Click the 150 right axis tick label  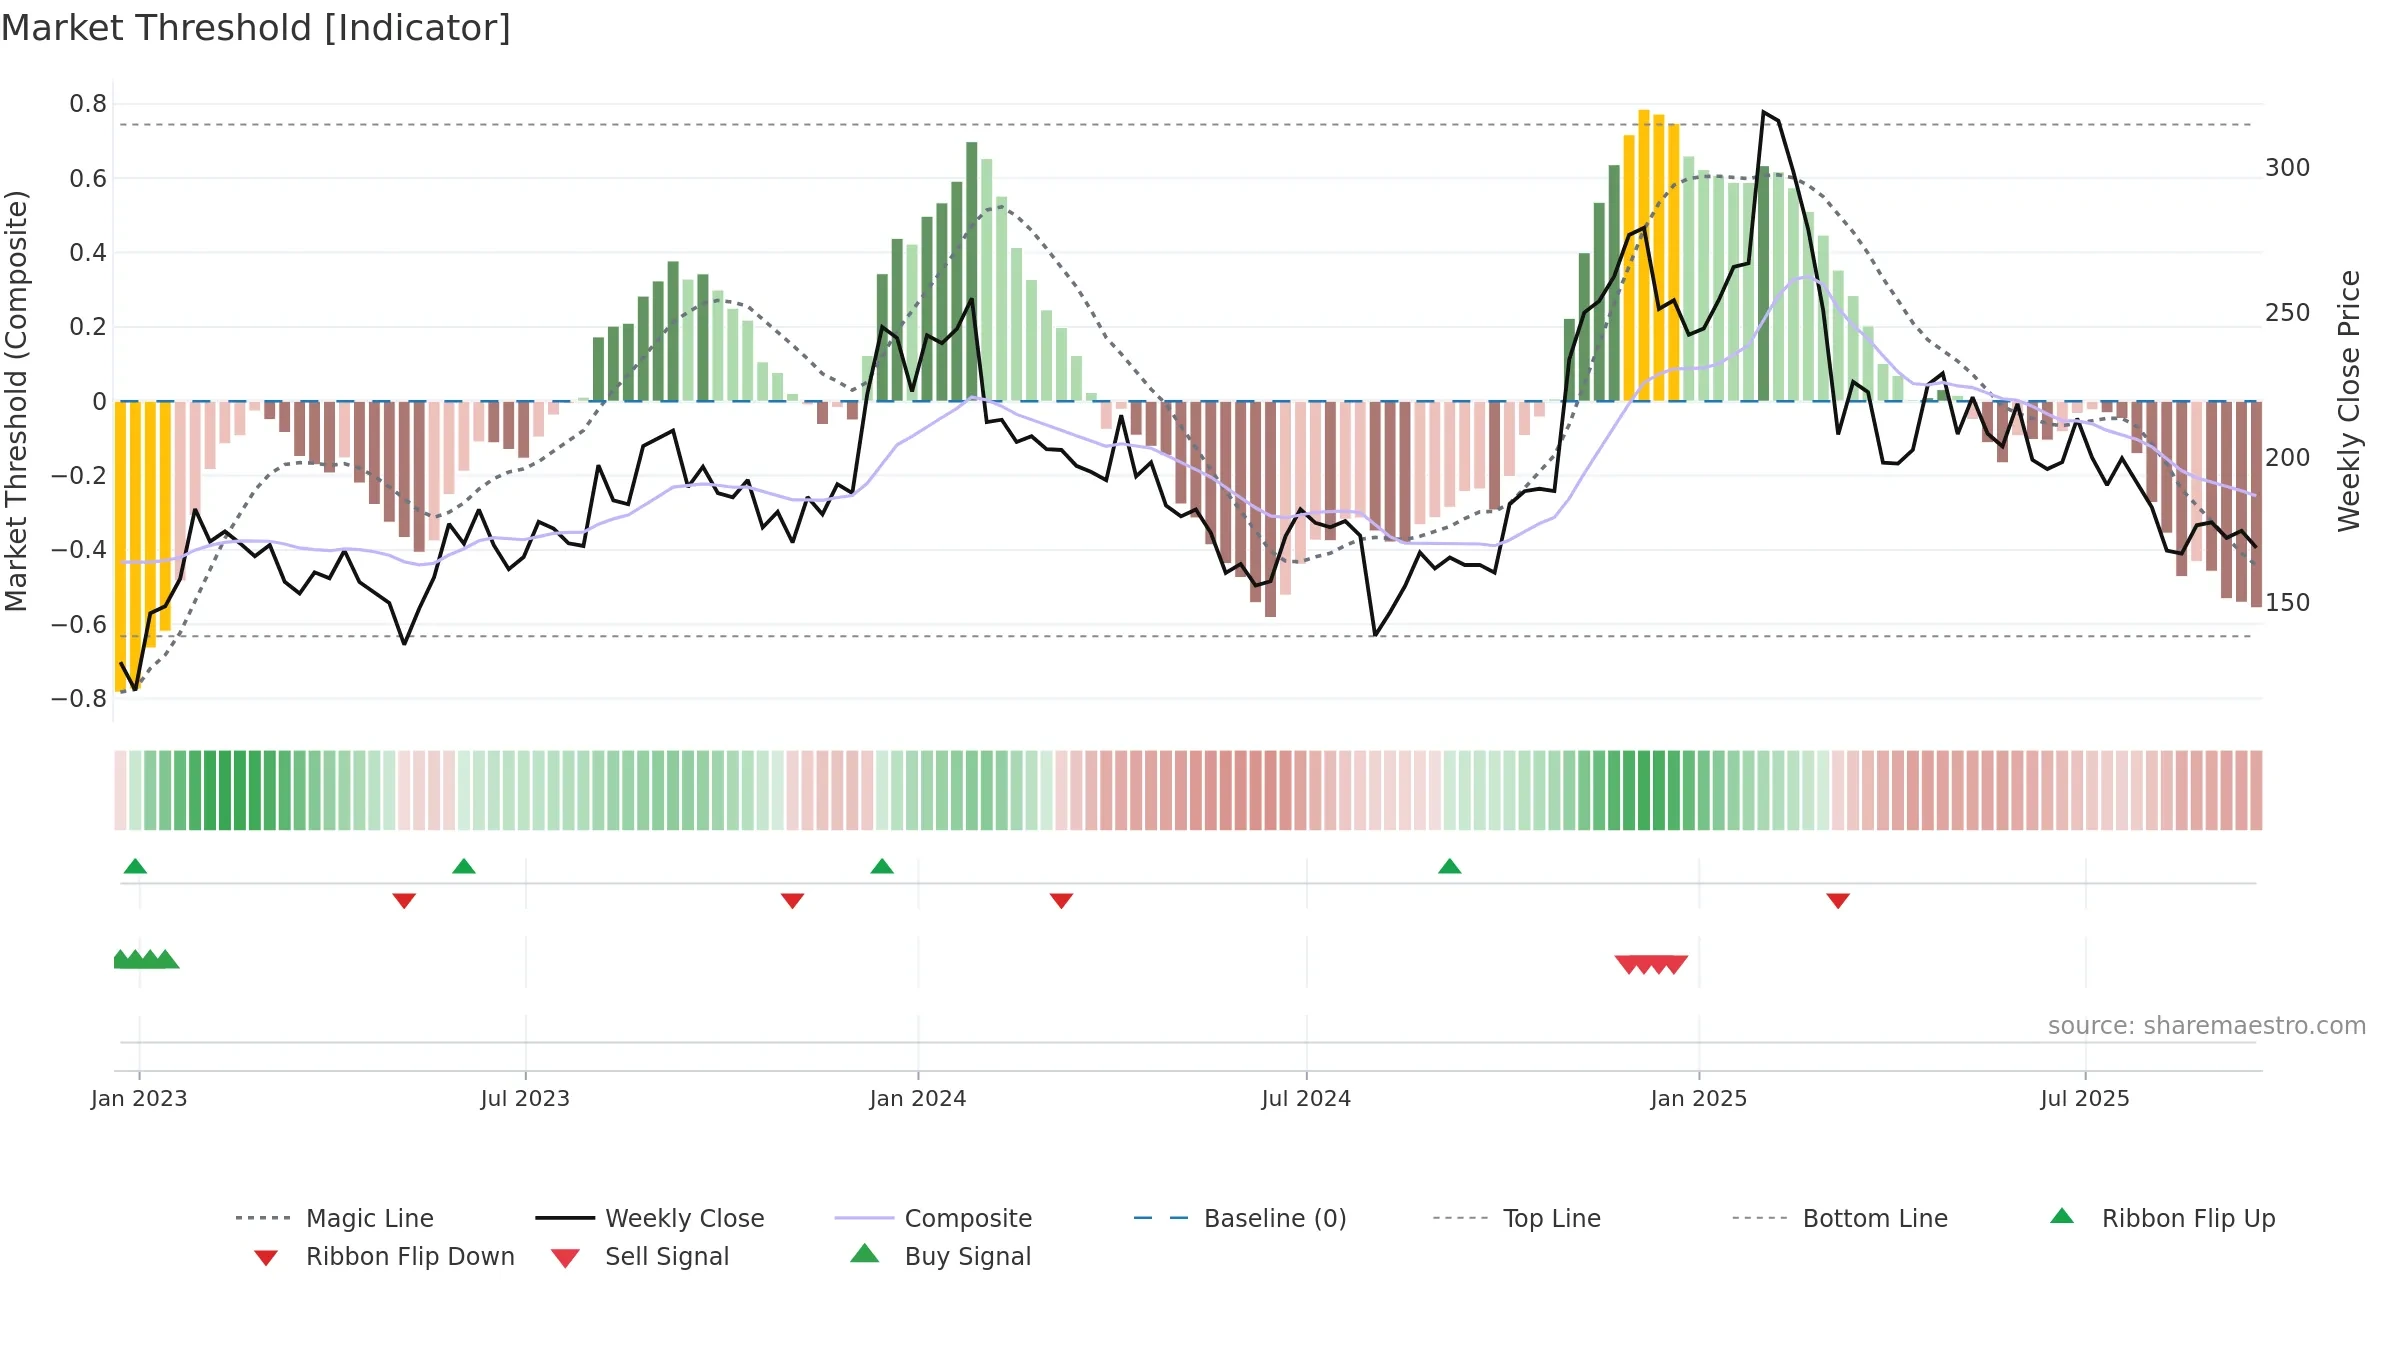[x=2288, y=603]
